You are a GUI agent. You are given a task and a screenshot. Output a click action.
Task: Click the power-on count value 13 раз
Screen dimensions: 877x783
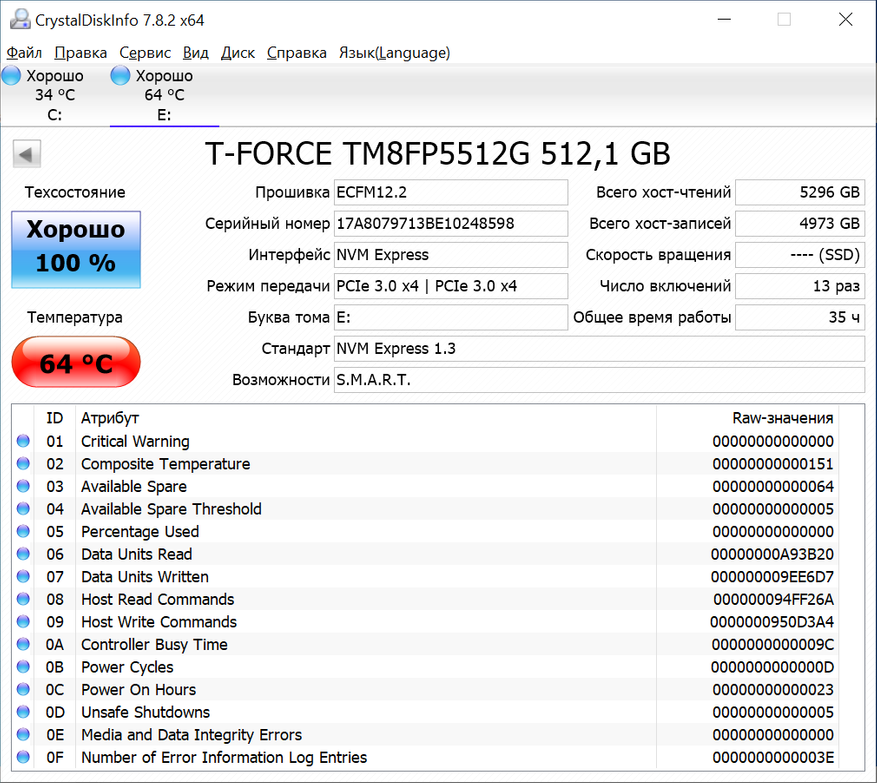(800, 286)
